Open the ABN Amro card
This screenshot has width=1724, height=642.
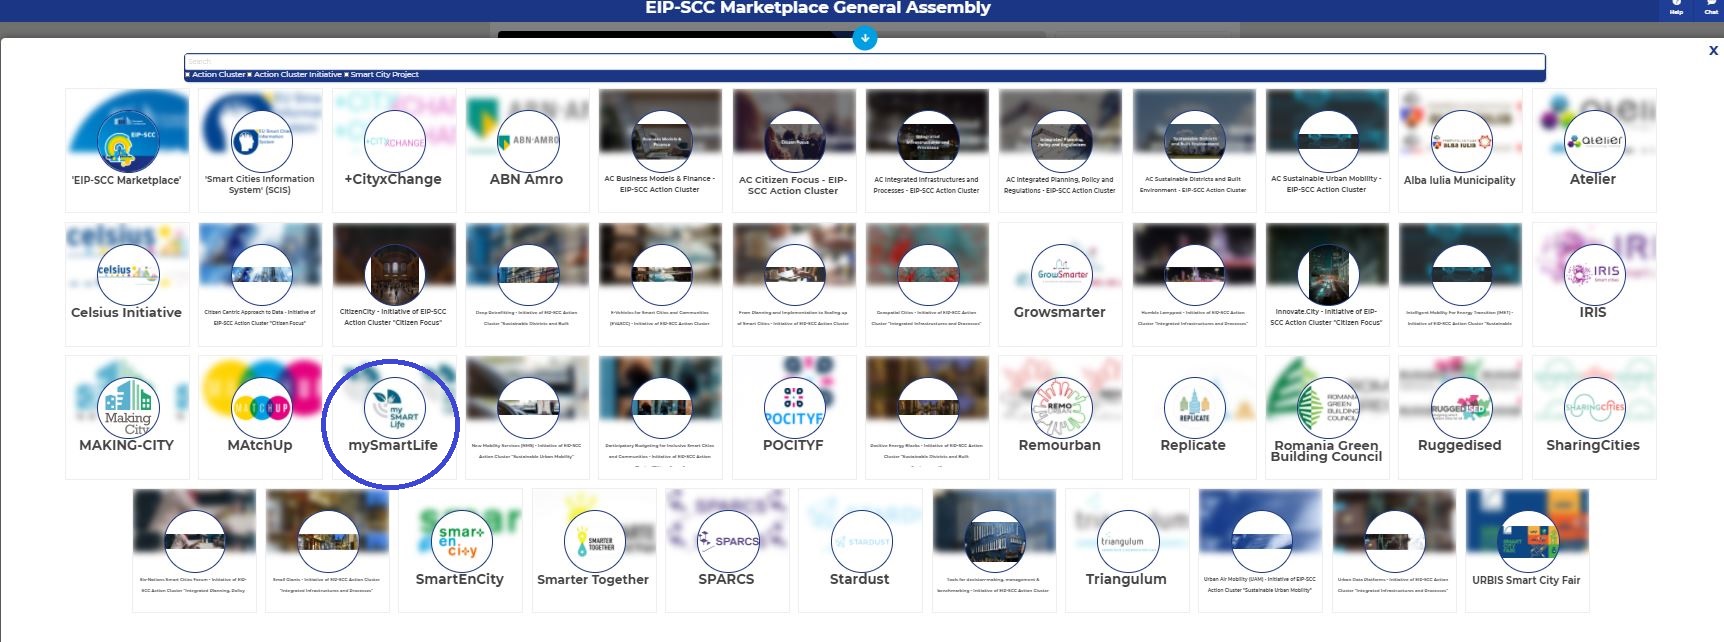point(527,150)
